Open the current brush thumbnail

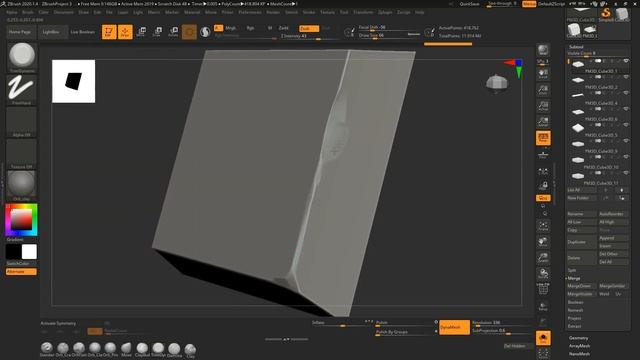point(22,57)
